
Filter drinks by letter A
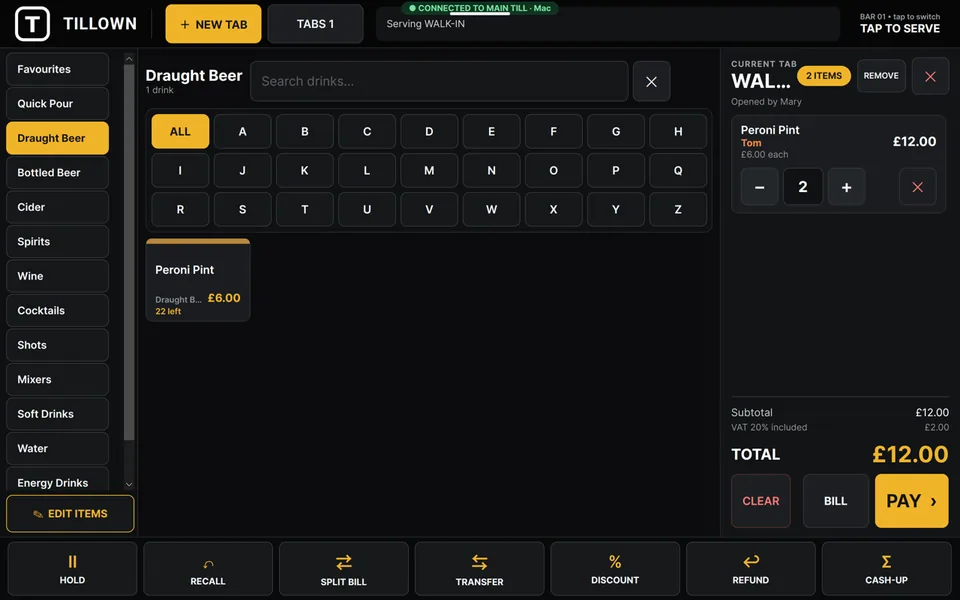point(242,132)
